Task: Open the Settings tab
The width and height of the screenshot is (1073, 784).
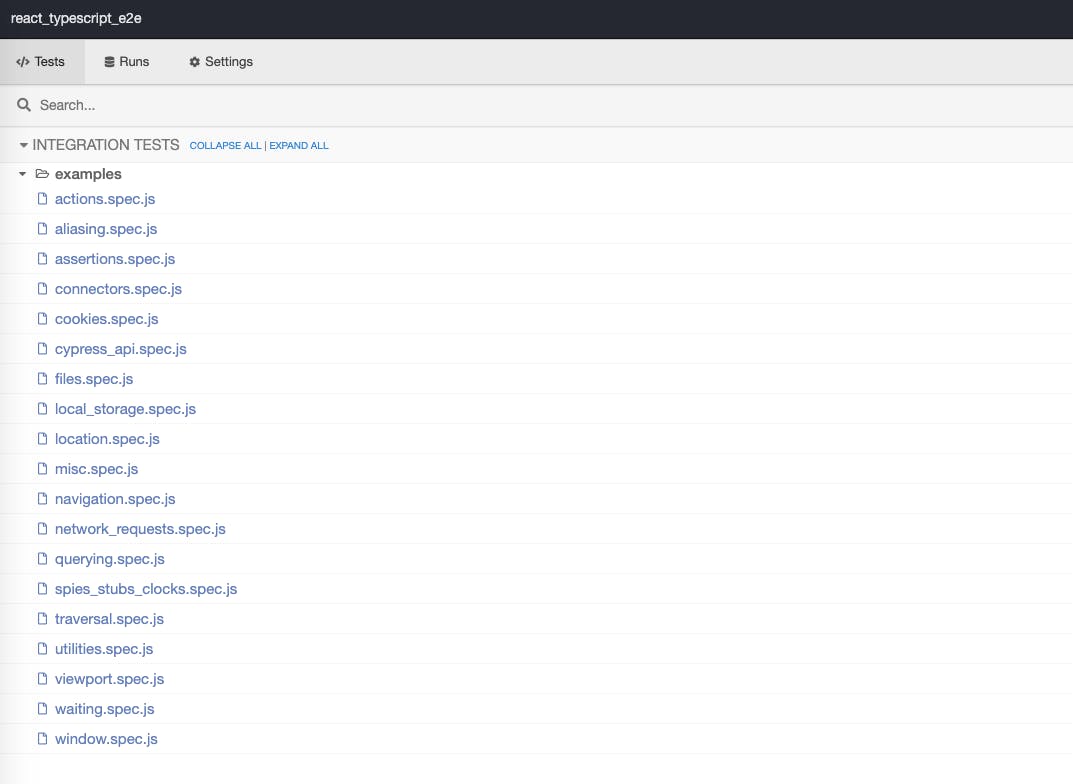Action: [x=220, y=61]
